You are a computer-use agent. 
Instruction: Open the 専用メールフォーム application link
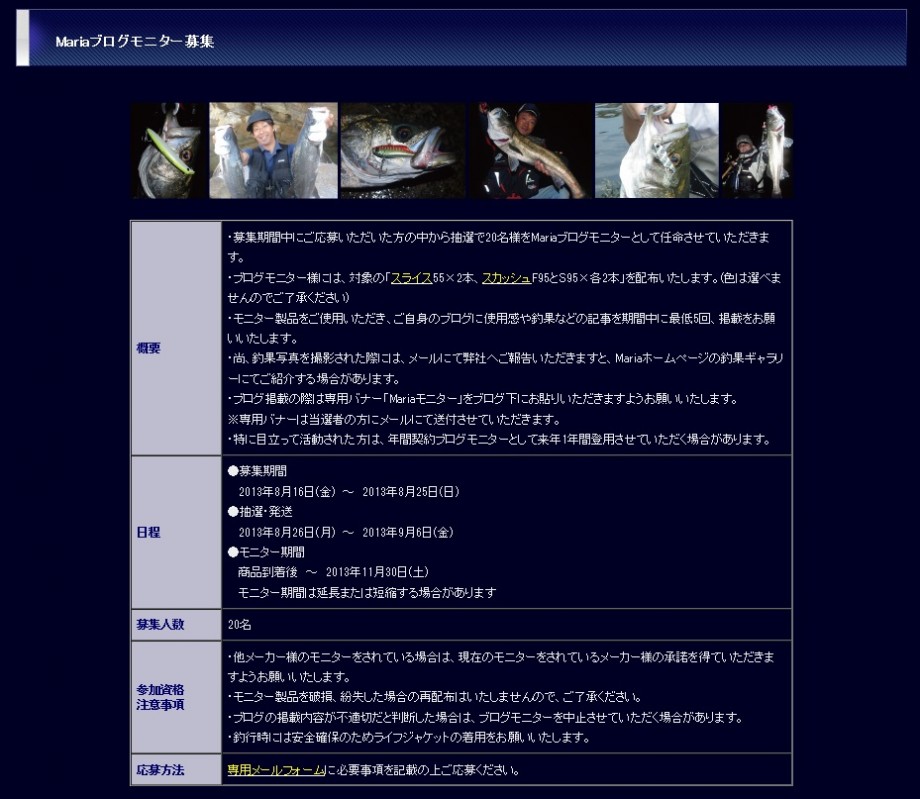pos(276,770)
